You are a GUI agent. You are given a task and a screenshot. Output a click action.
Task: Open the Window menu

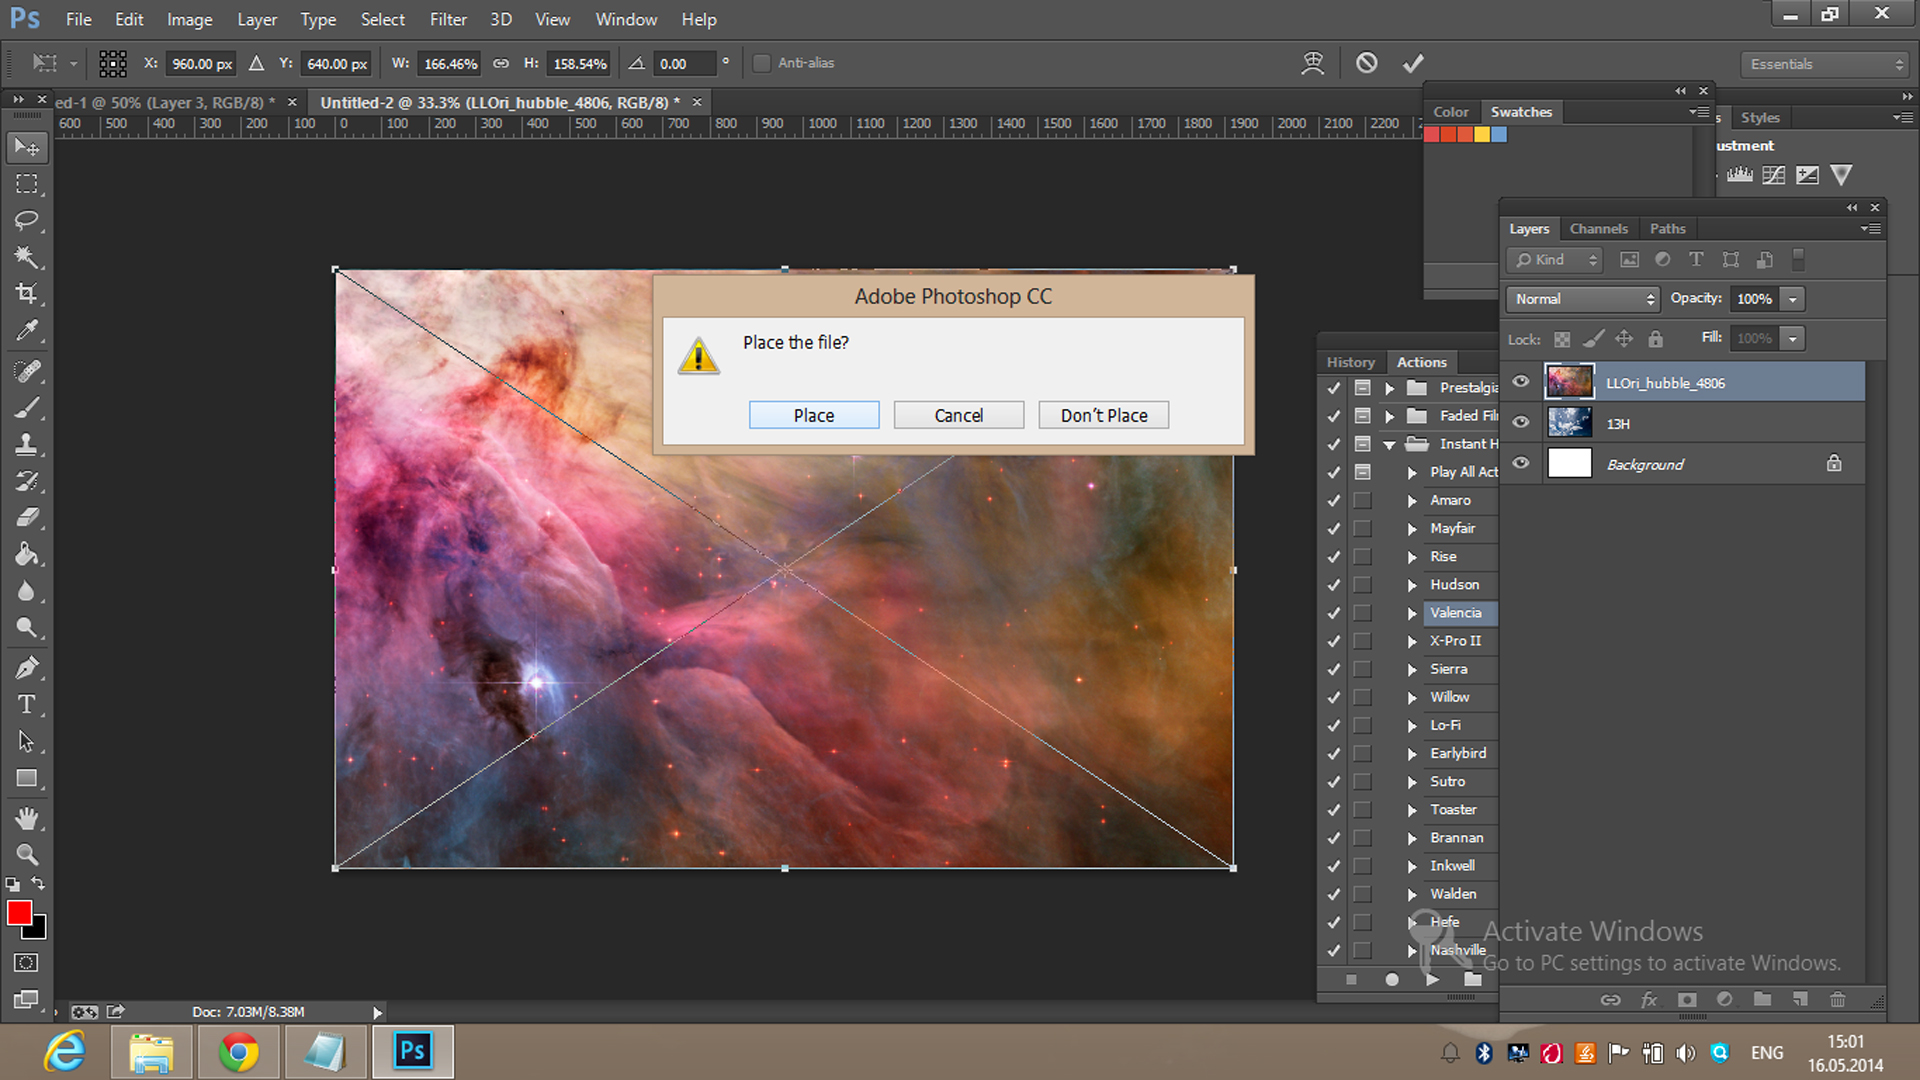626,19
